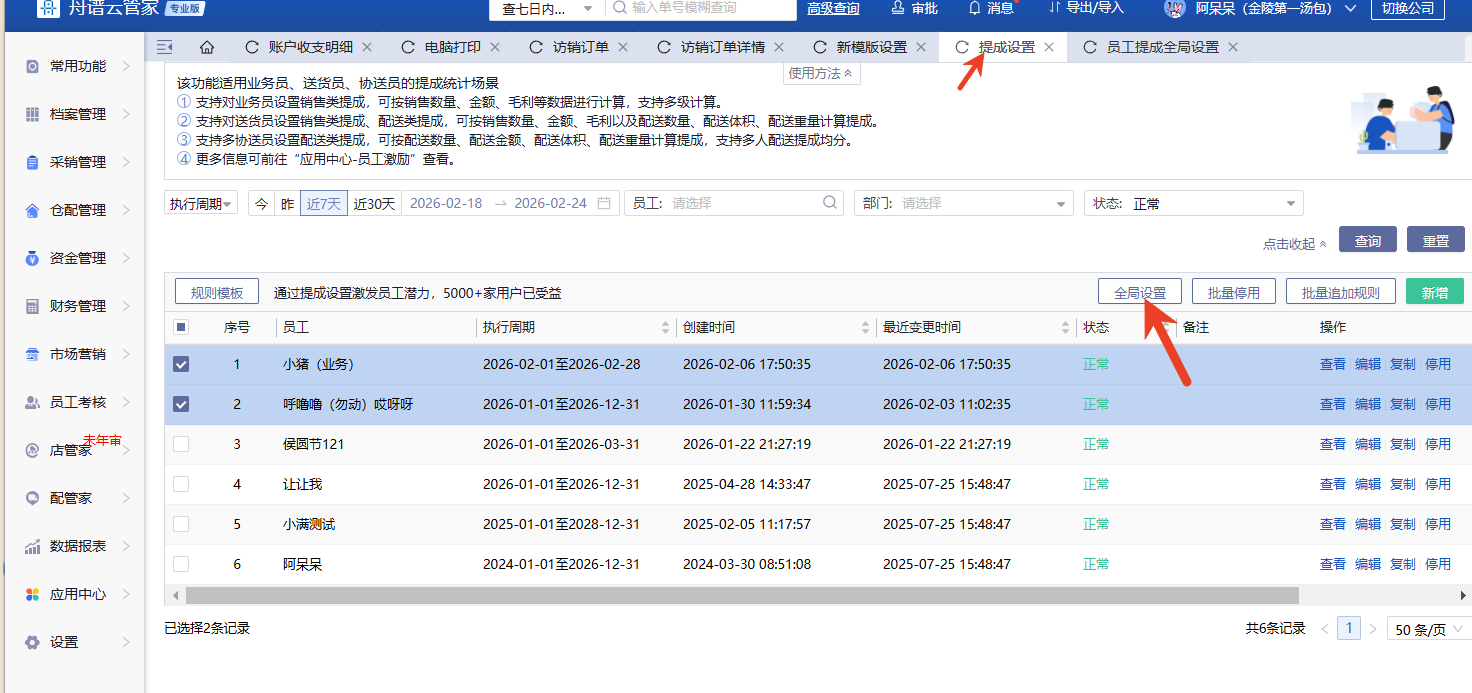Click the green 新增 button
Viewport: 1472px width, 693px height.
point(1434,293)
